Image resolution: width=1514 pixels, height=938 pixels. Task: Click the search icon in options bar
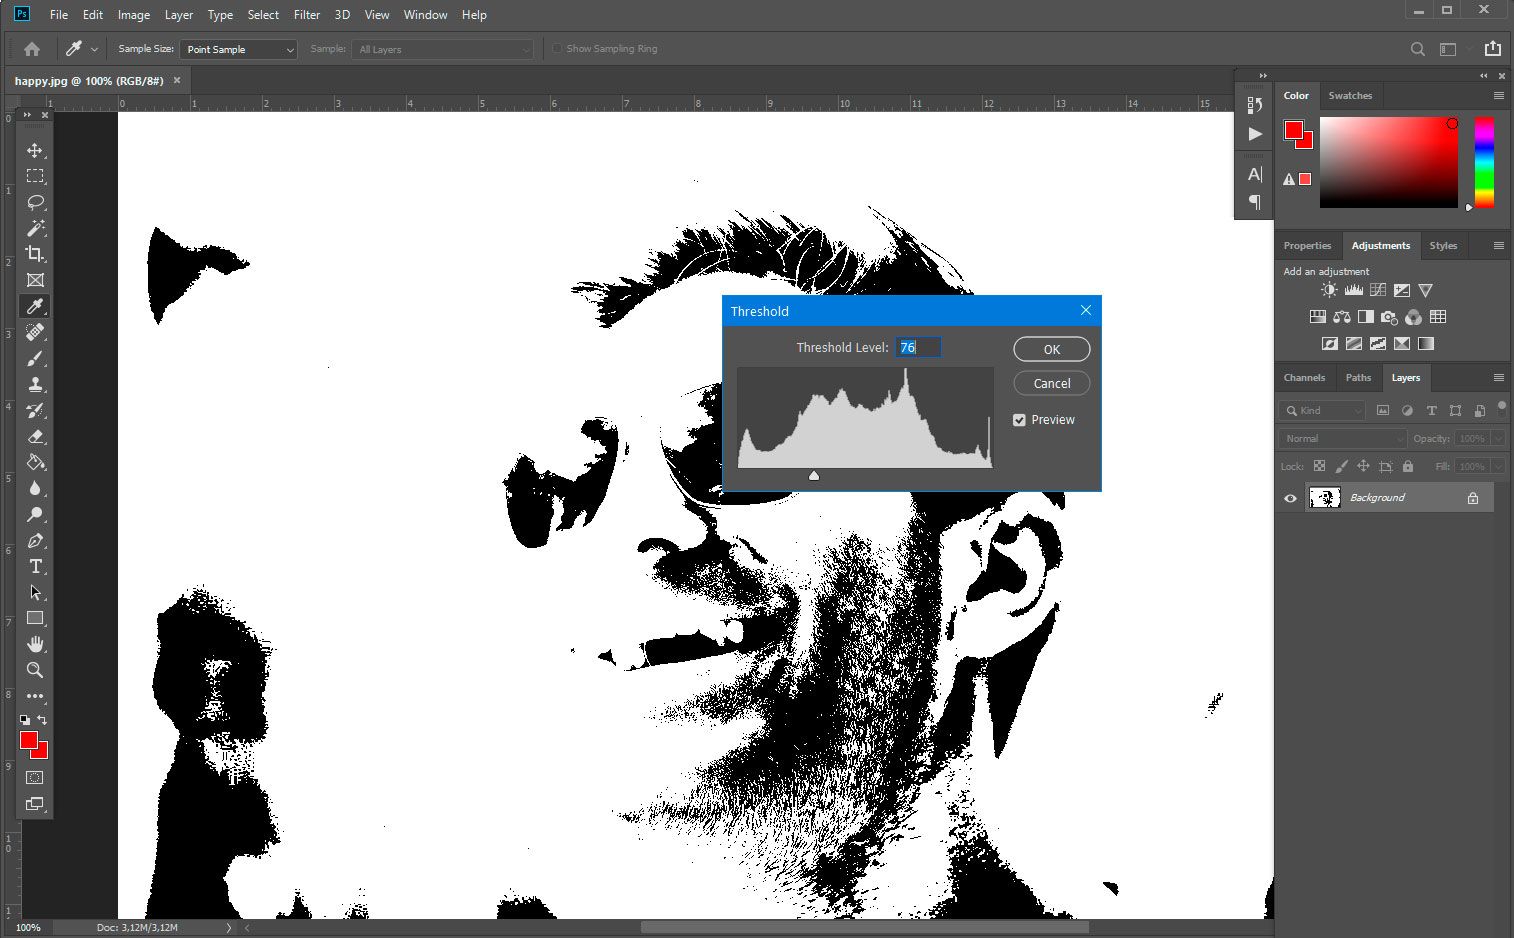pos(1417,49)
